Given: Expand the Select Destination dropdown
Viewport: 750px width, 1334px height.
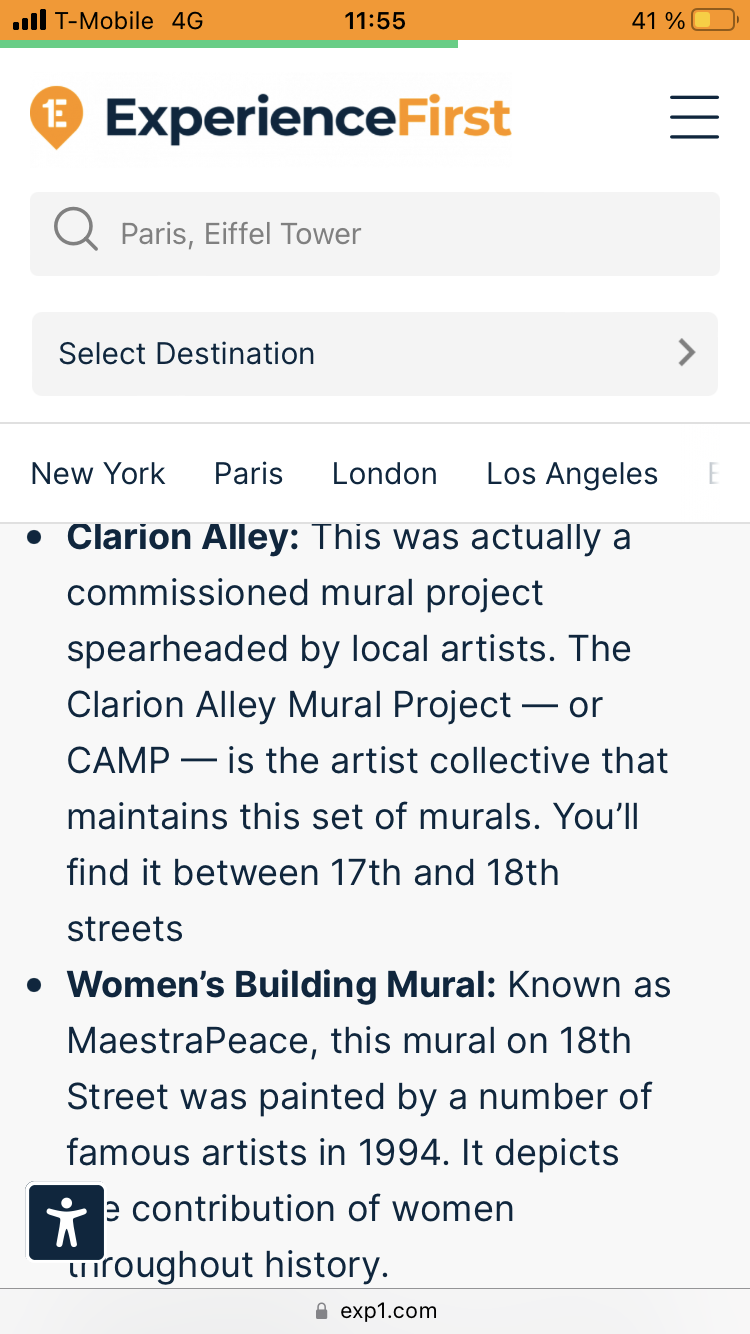Looking at the screenshot, I should [374, 354].
